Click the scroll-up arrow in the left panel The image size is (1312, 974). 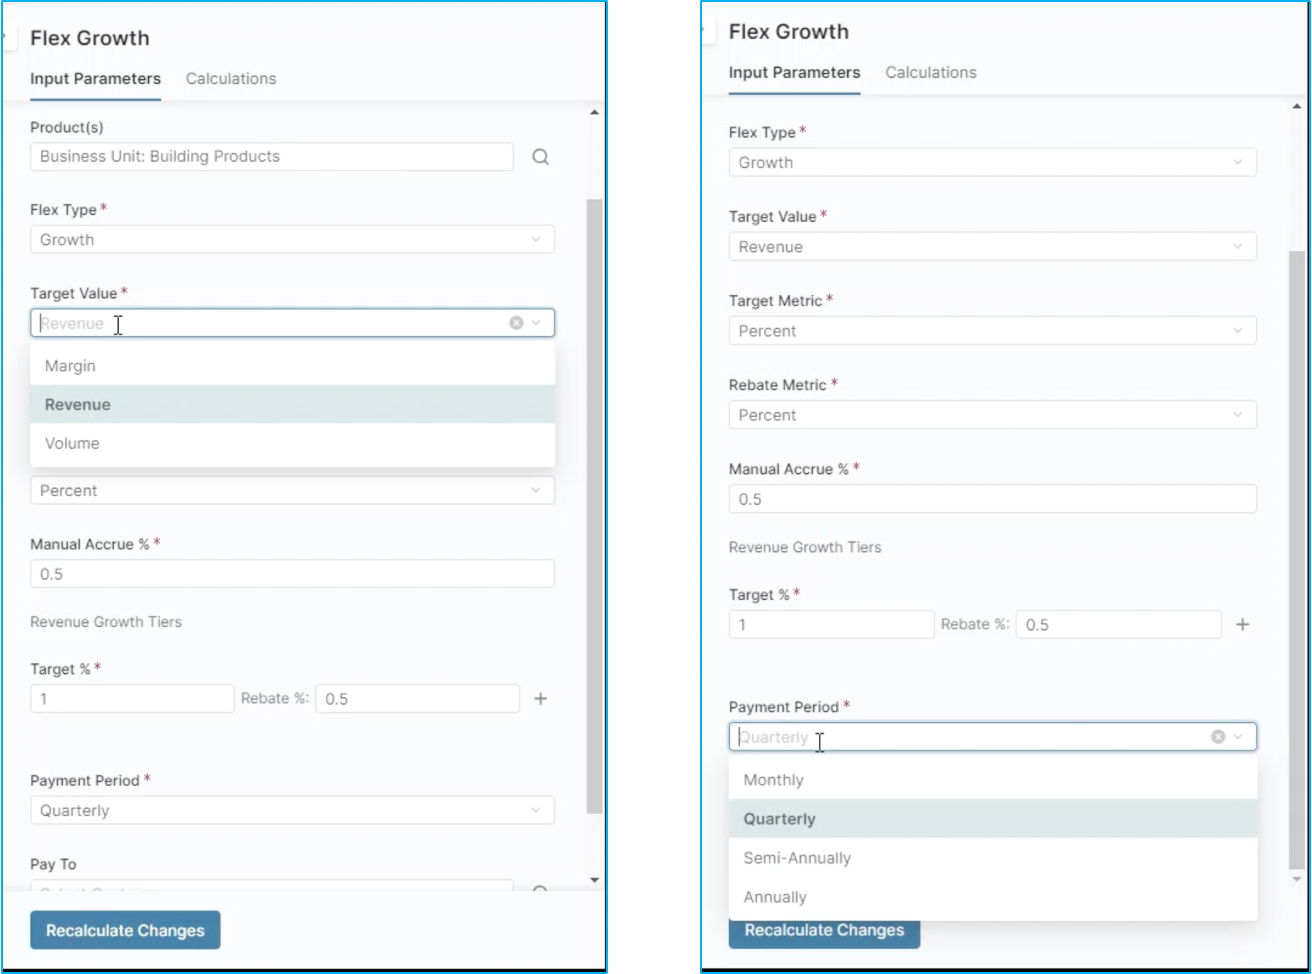click(x=595, y=113)
